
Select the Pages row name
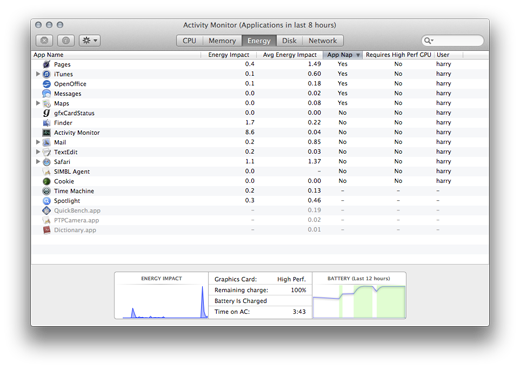[62, 64]
